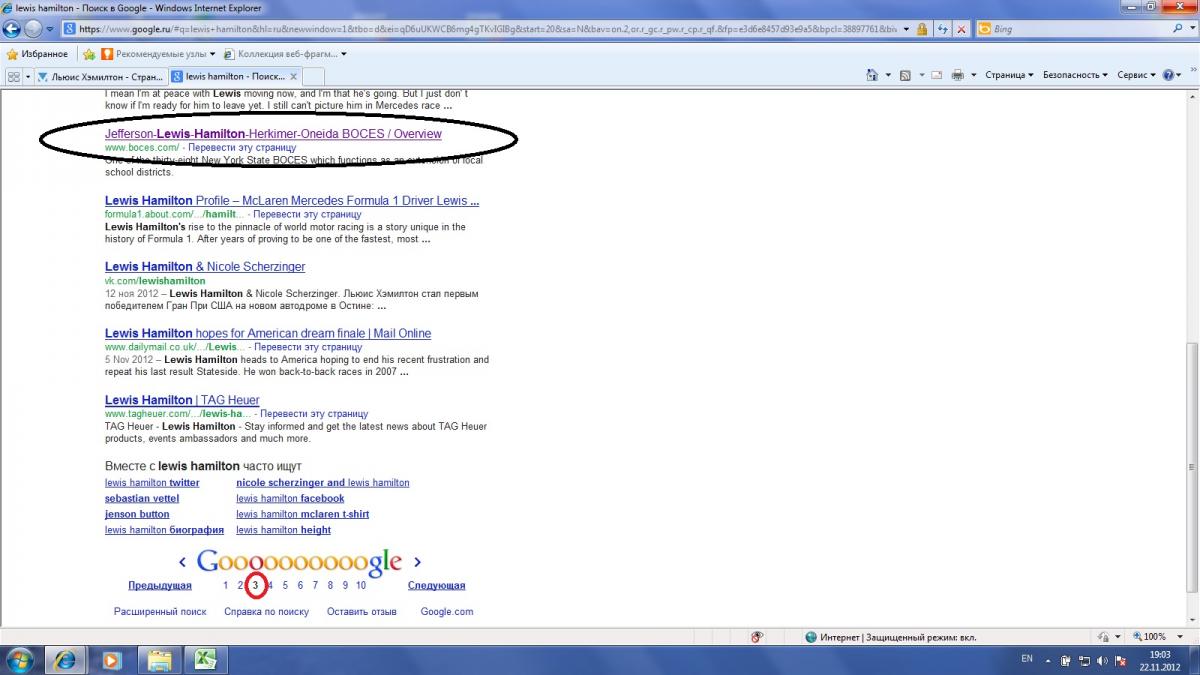The image size is (1200, 675).
Task: Open Jefferson-Lewis-Hamilton BOCES Overview result
Action: click(273, 134)
